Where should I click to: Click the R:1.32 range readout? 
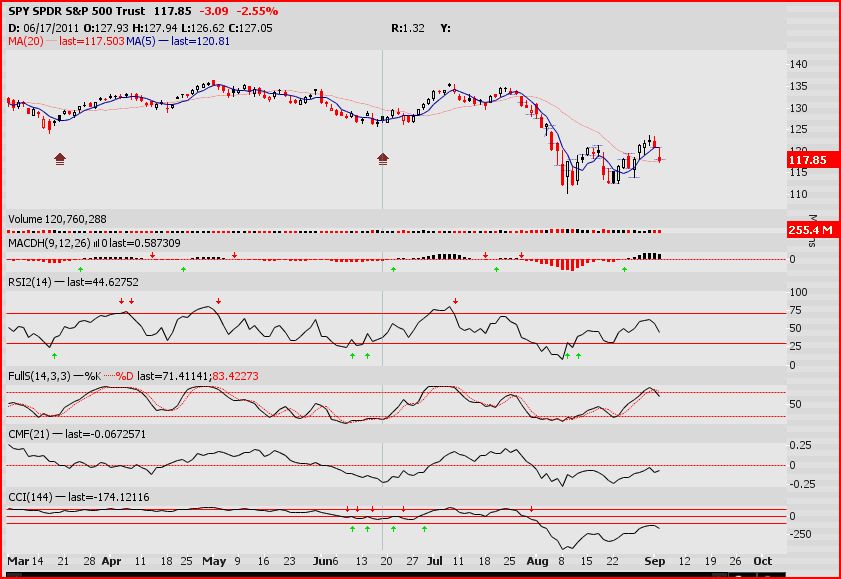point(408,28)
